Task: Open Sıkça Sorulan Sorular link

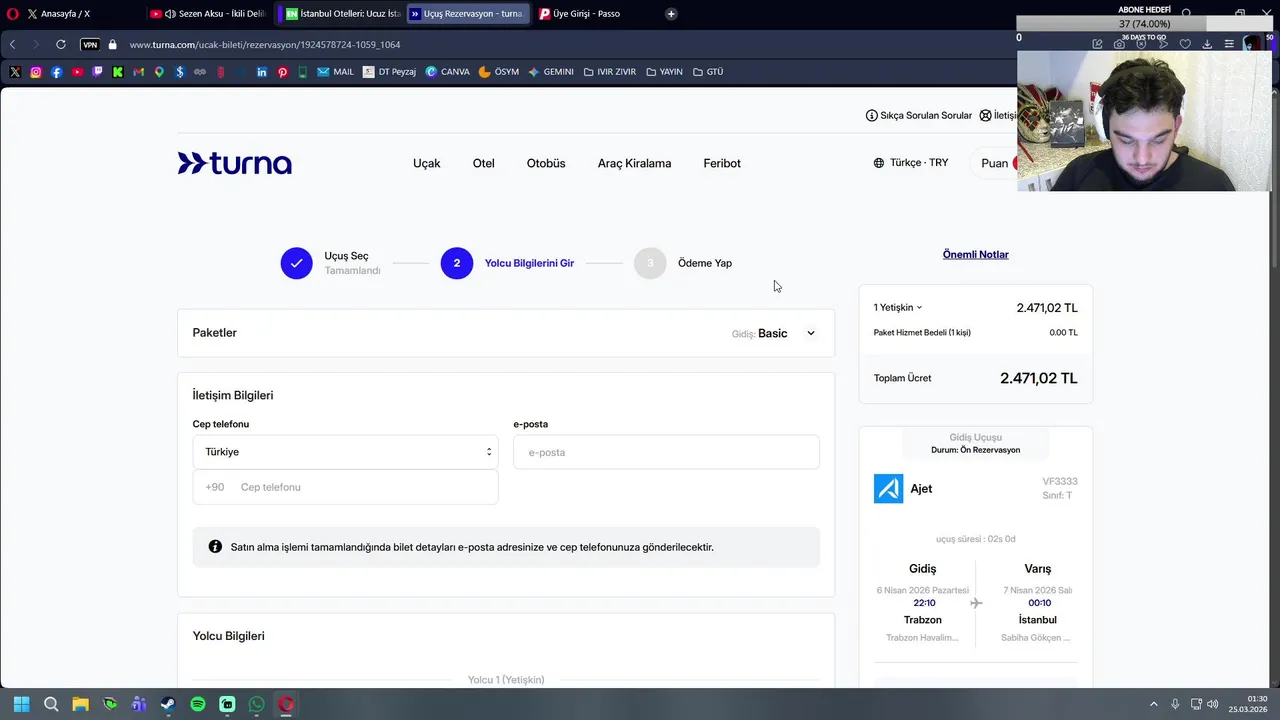Action: click(919, 115)
